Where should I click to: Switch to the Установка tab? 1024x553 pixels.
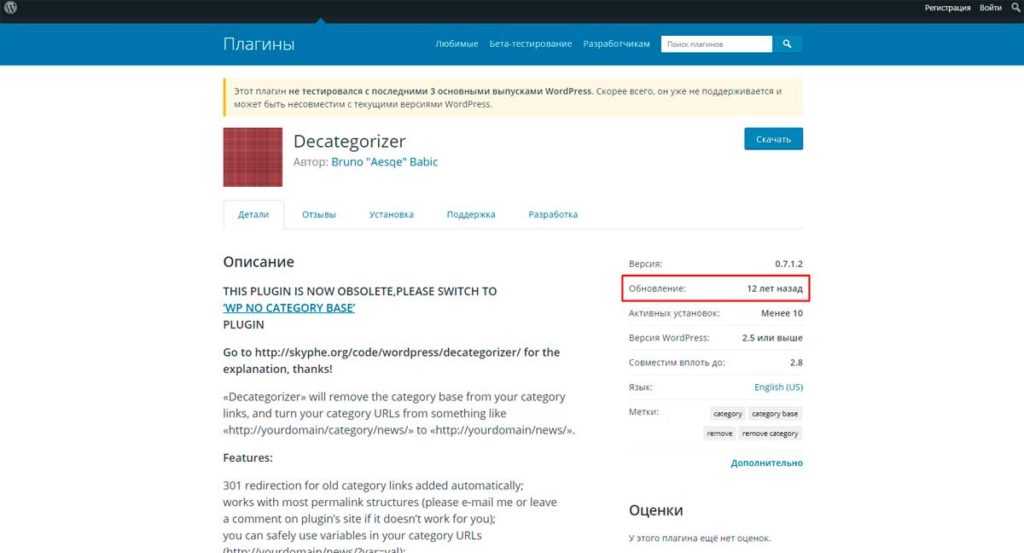391,215
